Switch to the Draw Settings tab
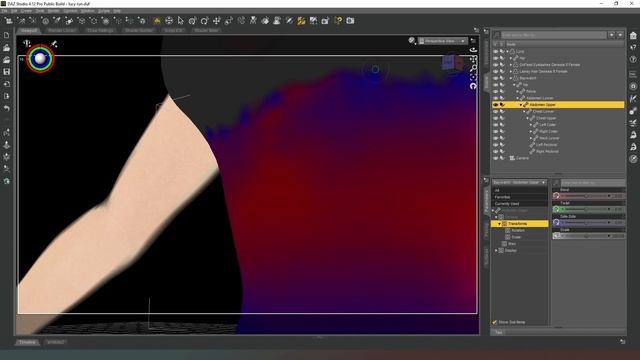Viewport: 640px width, 360px height. 100,30
